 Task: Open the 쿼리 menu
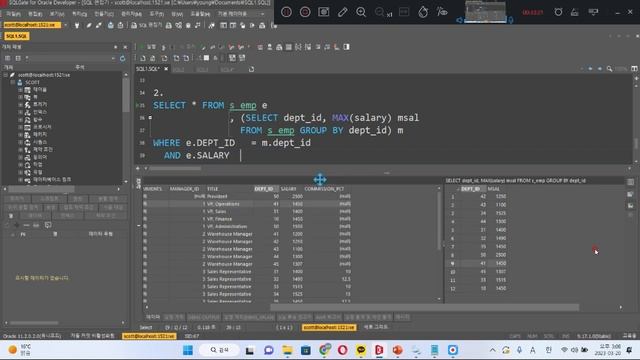79,14
